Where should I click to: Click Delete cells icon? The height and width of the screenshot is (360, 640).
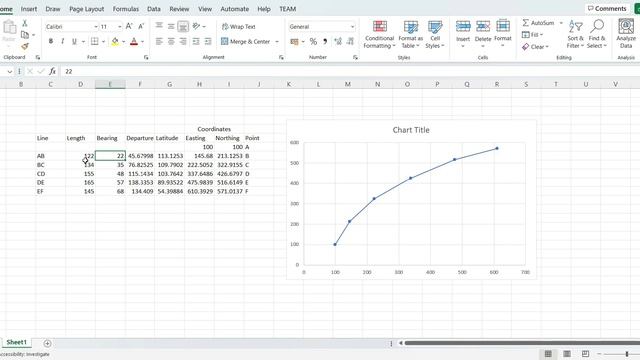(x=483, y=27)
